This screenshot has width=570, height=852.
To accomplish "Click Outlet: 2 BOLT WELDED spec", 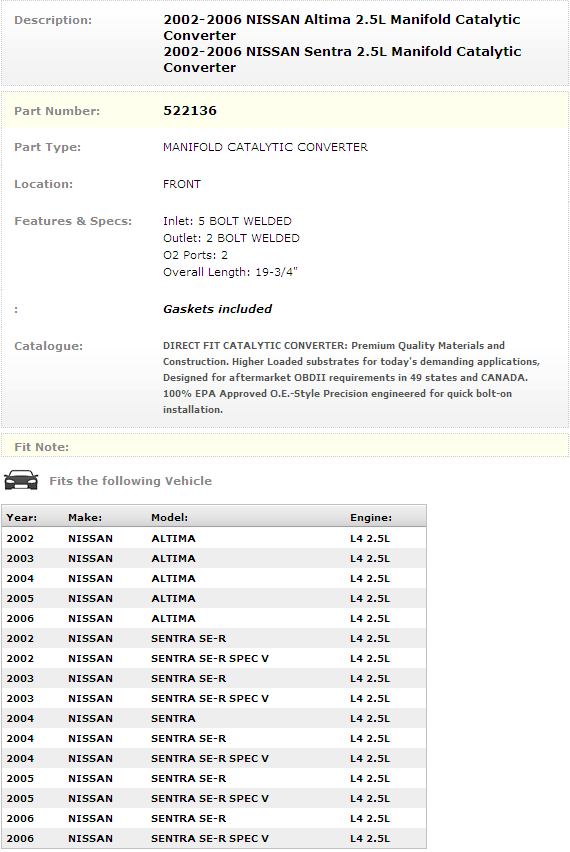I will (x=231, y=238).
